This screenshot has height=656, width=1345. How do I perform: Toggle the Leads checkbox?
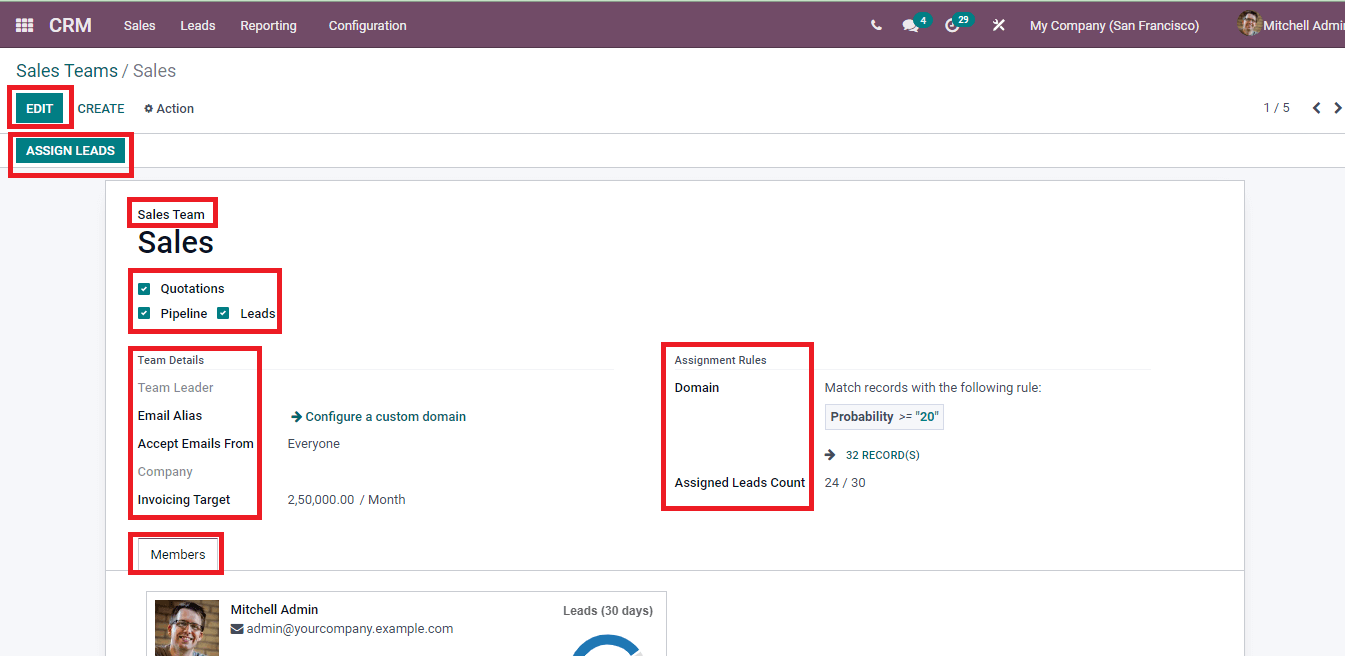coord(224,314)
